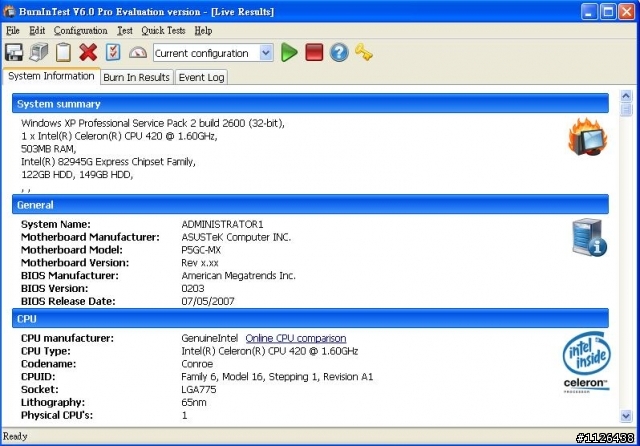Click the 503MB RAM summary line
This screenshot has width=640, height=446.
tap(49, 149)
